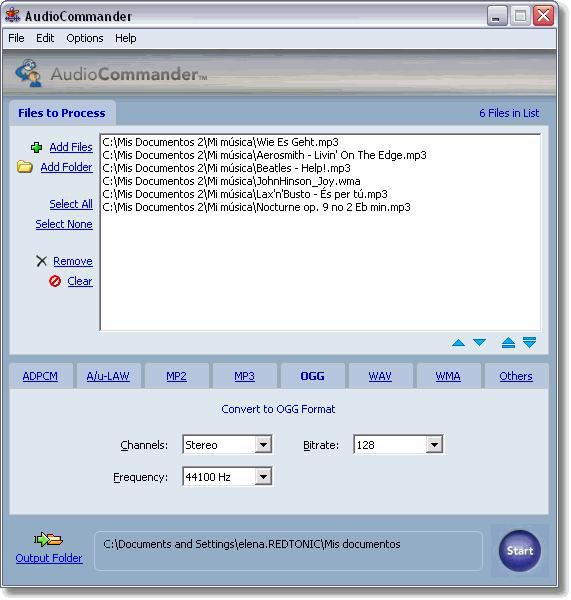The image size is (571, 600).
Task: Click the Files to Process tab
Action: (x=62, y=113)
